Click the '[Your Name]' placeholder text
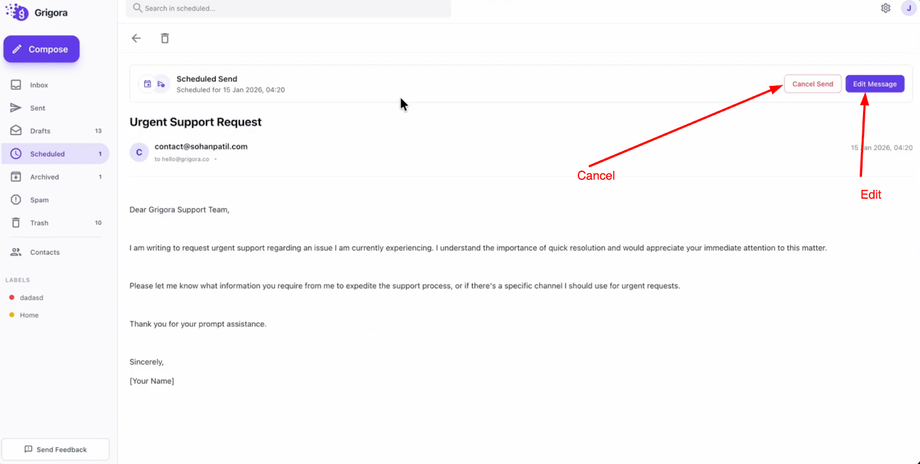This screenshot has height=464, width=920. tap(152, 381)
